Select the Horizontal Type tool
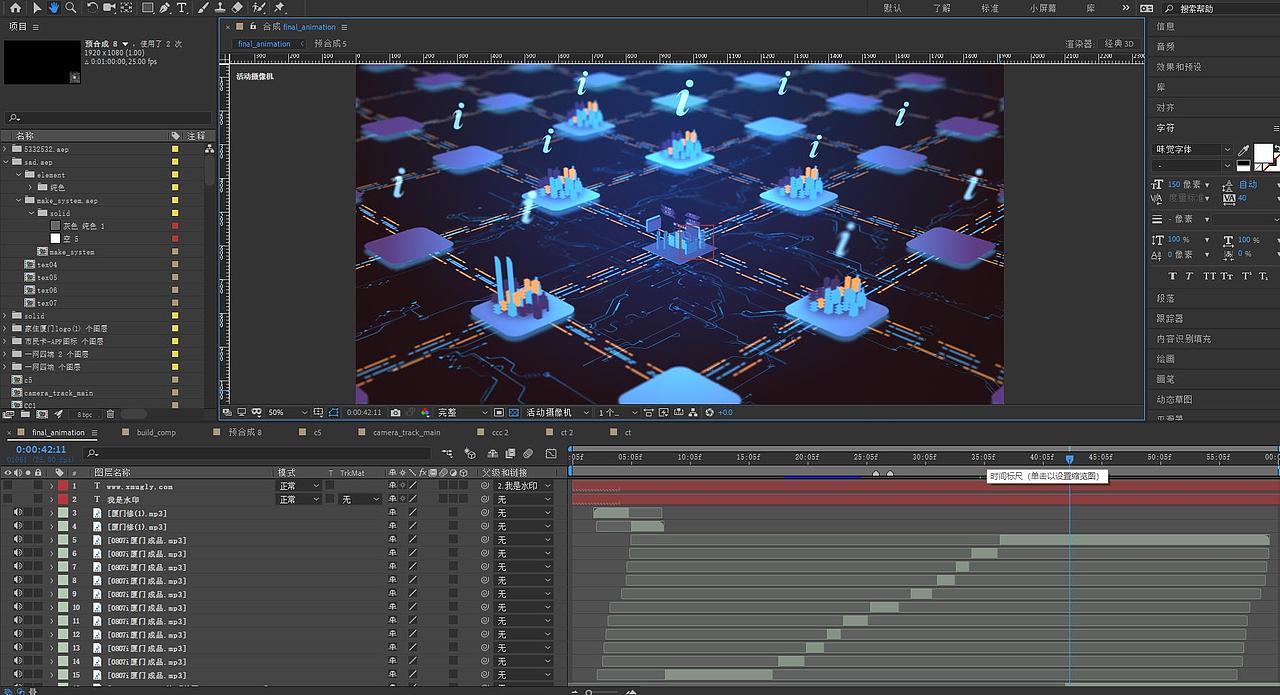Screen dimensions: 1280x695 pyautogui.click(x=181, y=7)
